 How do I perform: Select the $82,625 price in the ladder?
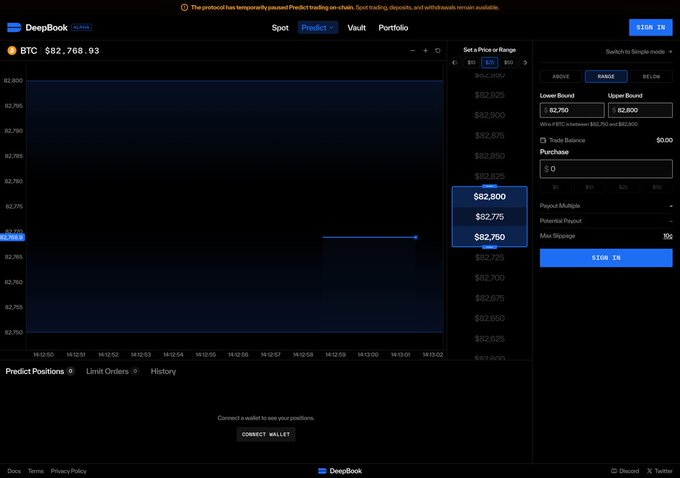pyautogui.click(x=490, y=339)
